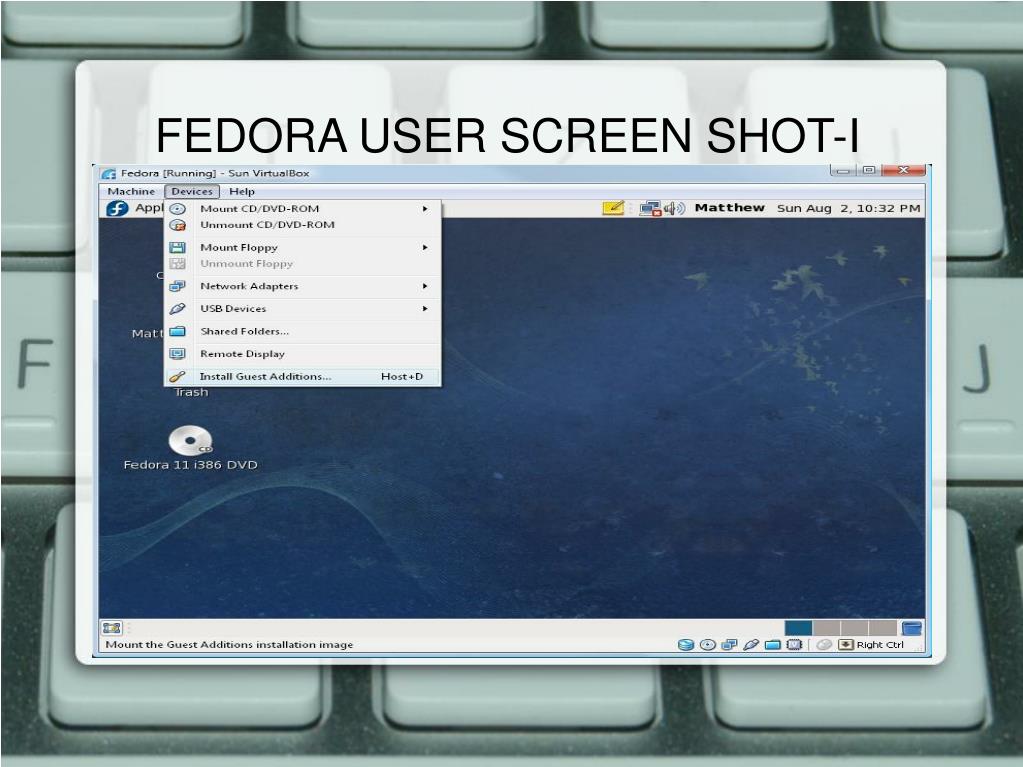The width and height of the screenshot is (1023, 767).
Task: Open the Matthew user menu
Action: pos(729,207)
